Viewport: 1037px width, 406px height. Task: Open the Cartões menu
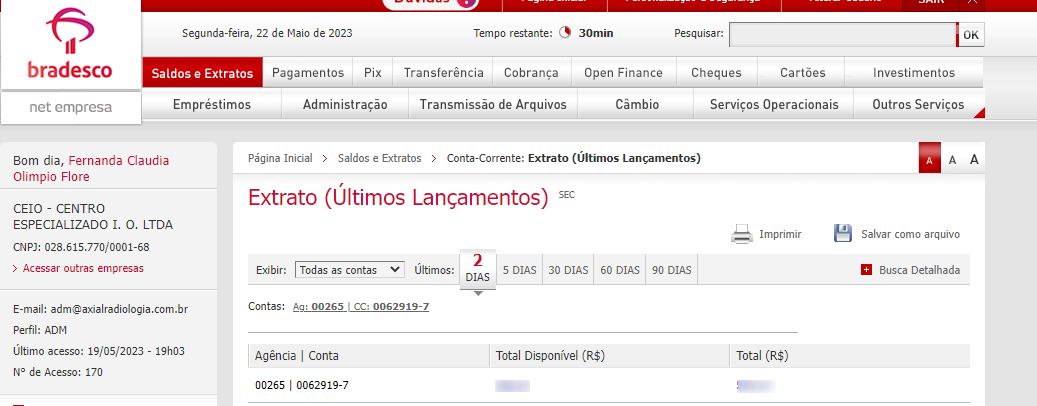tap(802, 73)
